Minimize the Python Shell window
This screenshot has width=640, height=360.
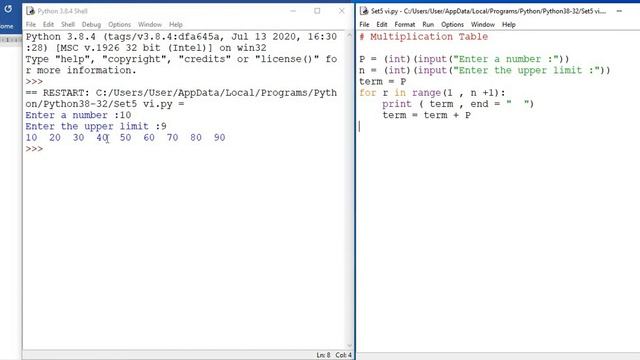(293, 11)
